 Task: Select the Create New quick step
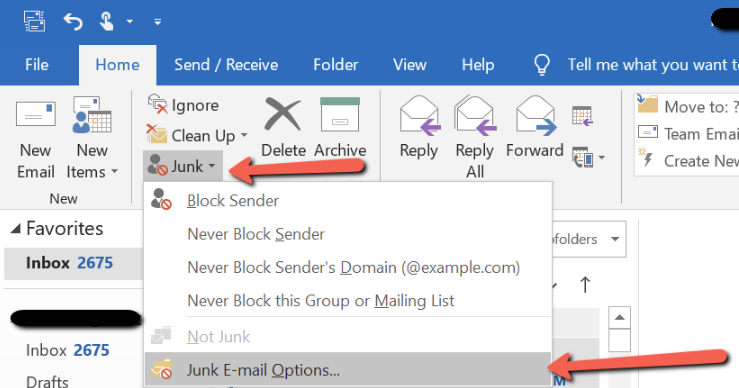688,161
